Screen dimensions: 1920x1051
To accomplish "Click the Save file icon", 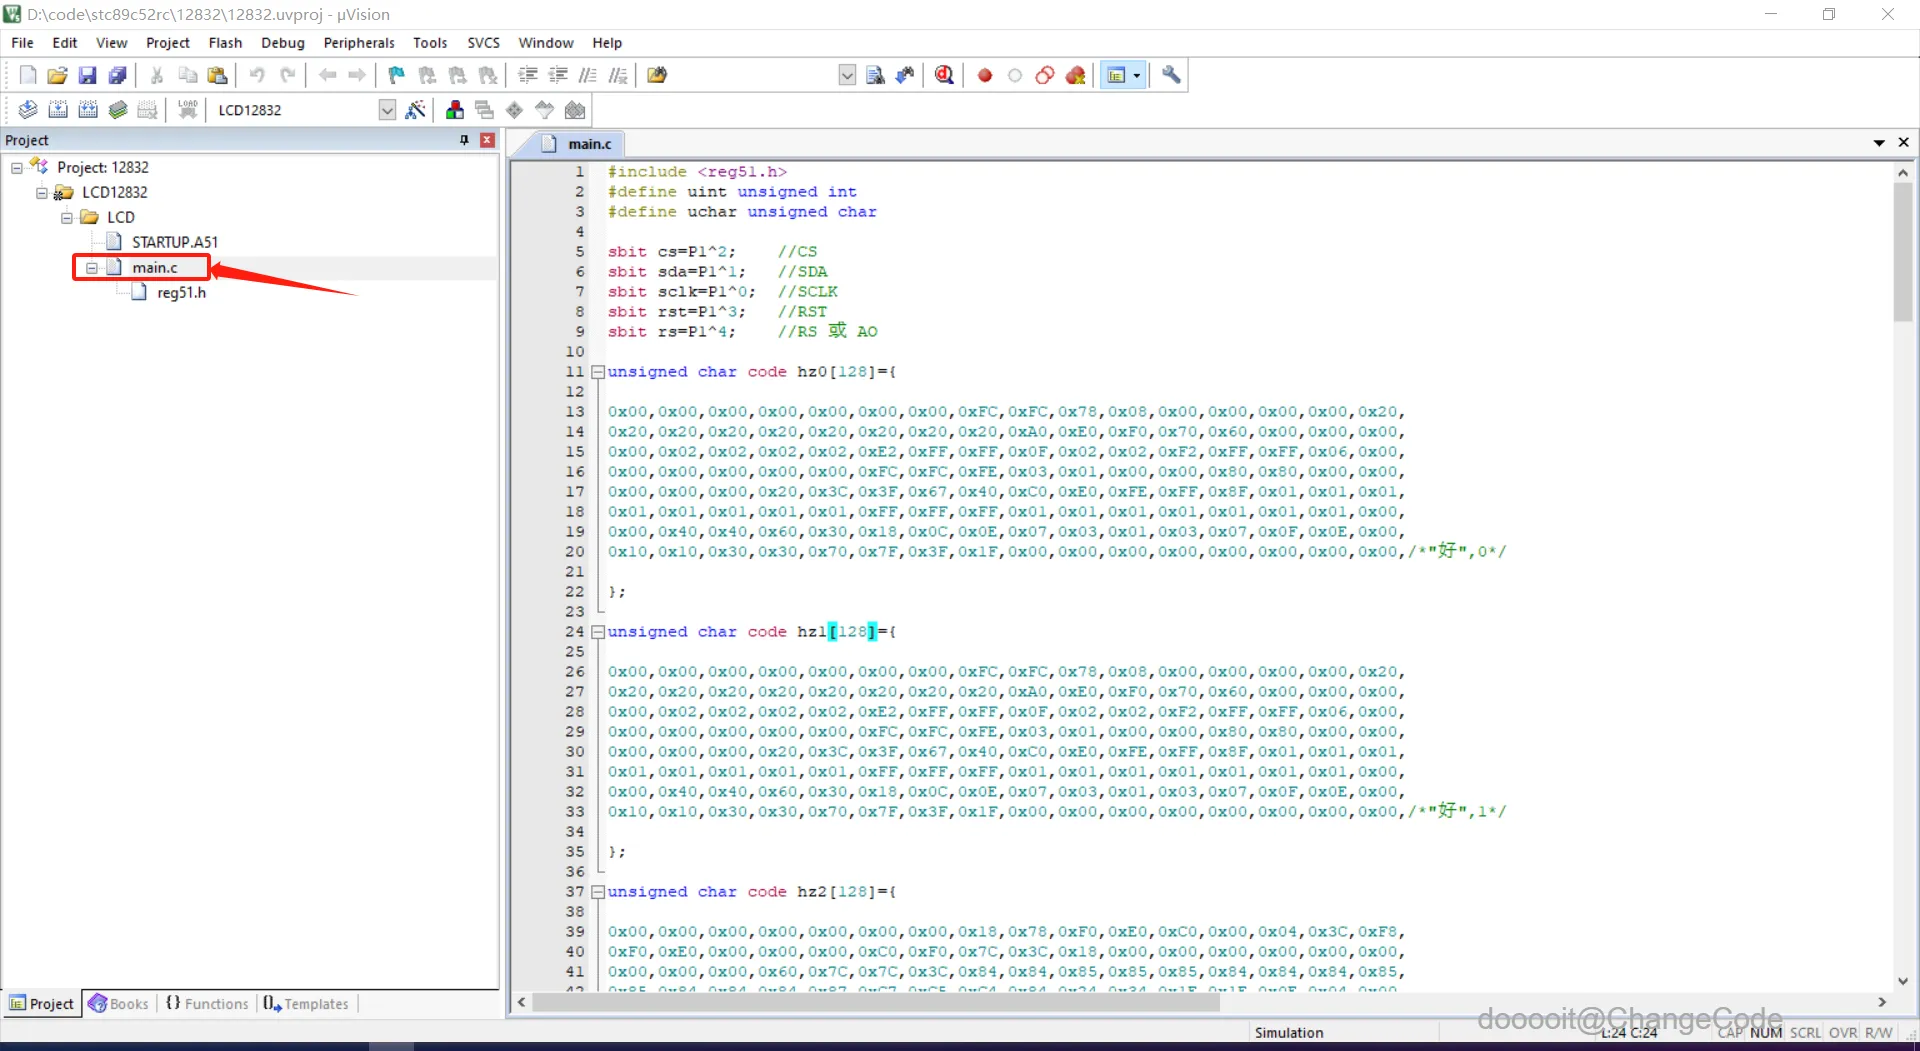I will 87,75.
